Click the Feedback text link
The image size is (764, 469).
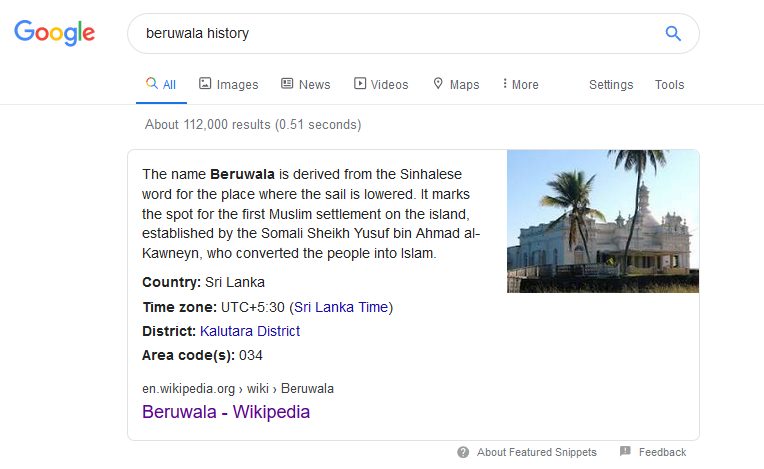pos(662,452)
